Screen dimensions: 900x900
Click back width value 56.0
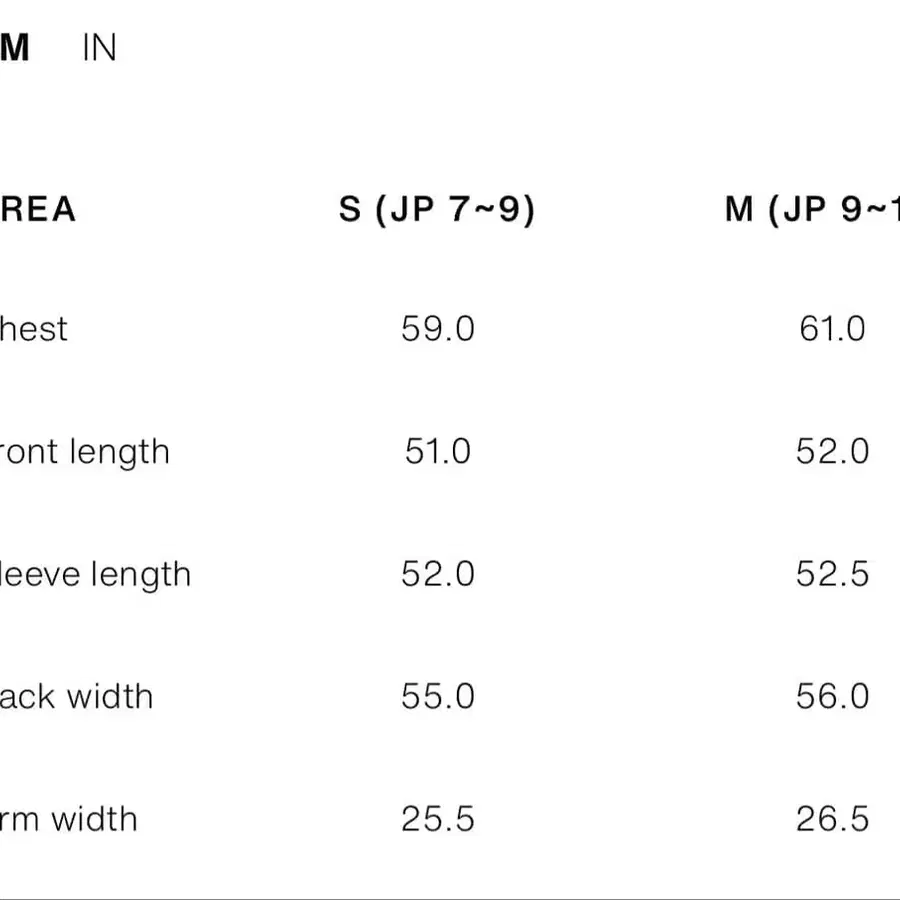point(832,697)
